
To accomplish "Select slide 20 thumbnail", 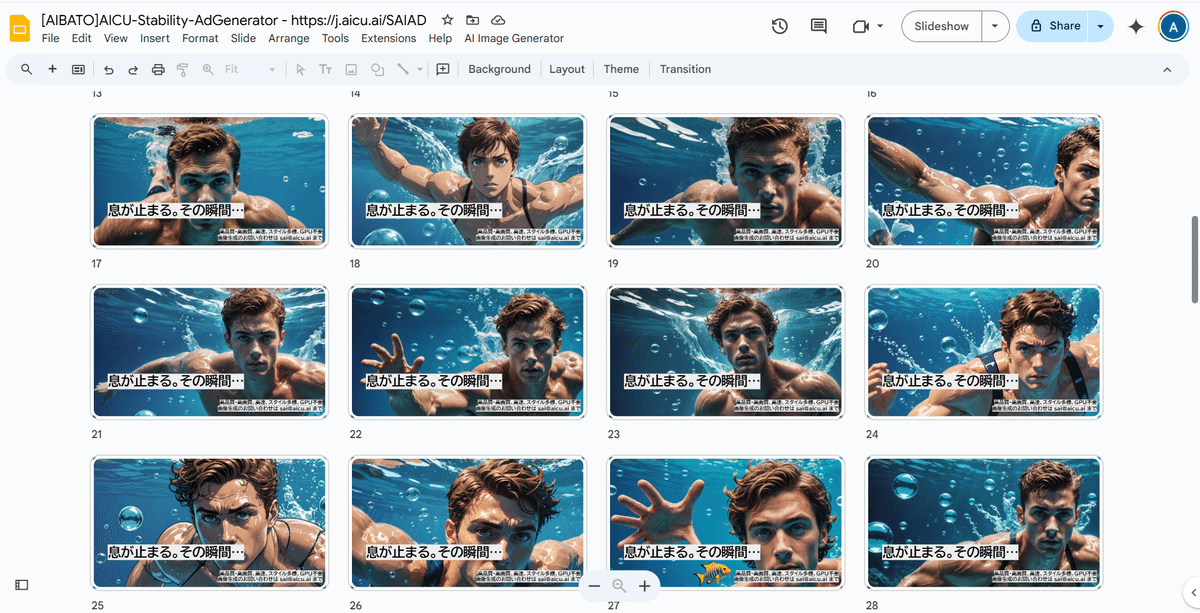I will point(984,181).
